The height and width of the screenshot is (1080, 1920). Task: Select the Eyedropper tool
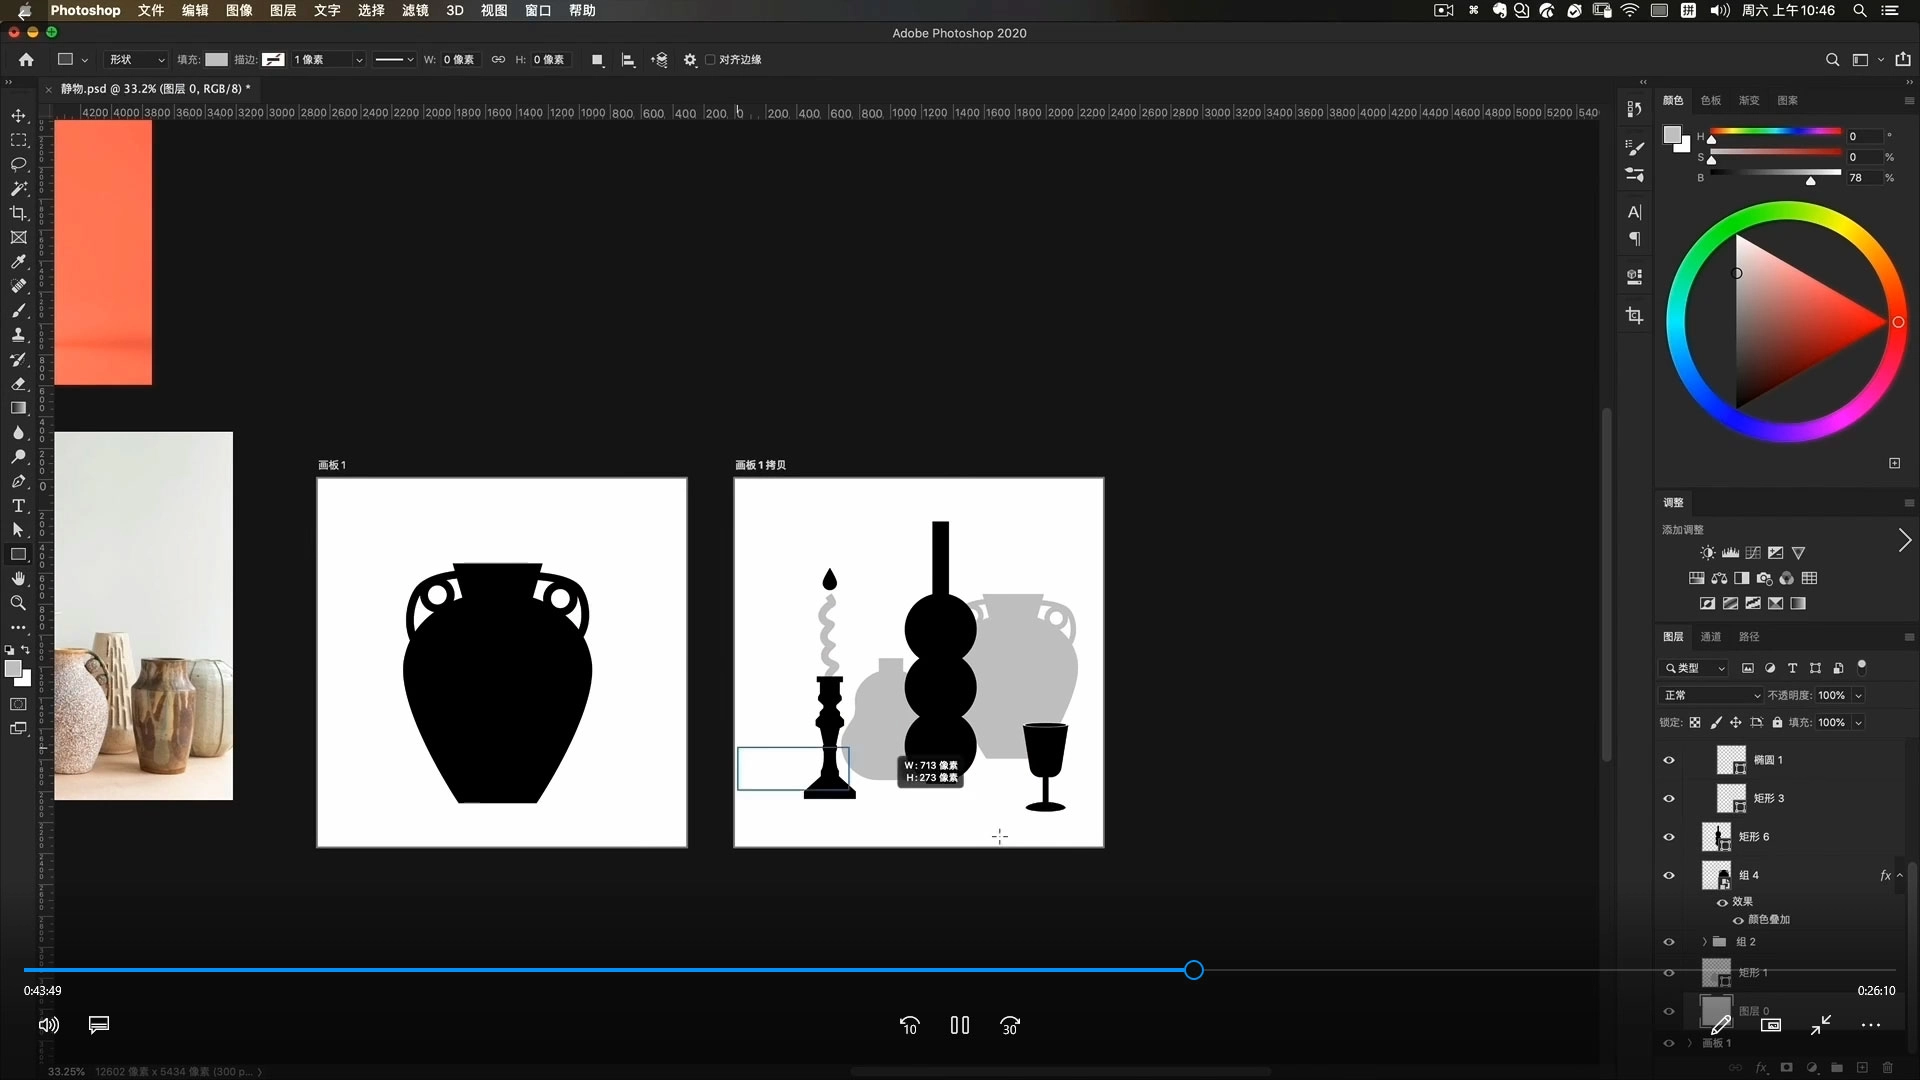18,262
